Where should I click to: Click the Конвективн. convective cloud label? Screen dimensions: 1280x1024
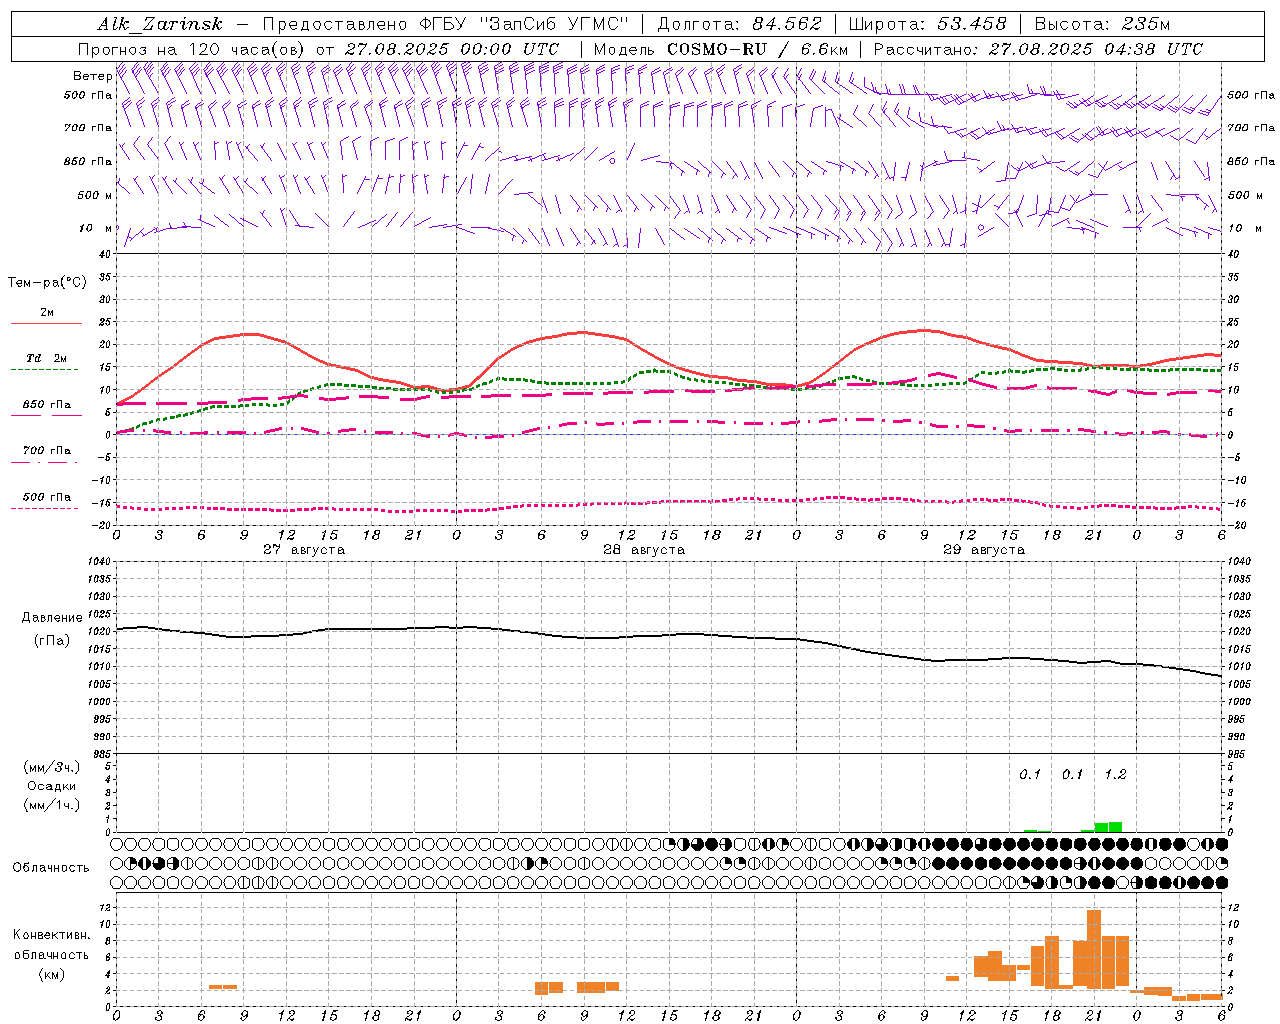52,935
